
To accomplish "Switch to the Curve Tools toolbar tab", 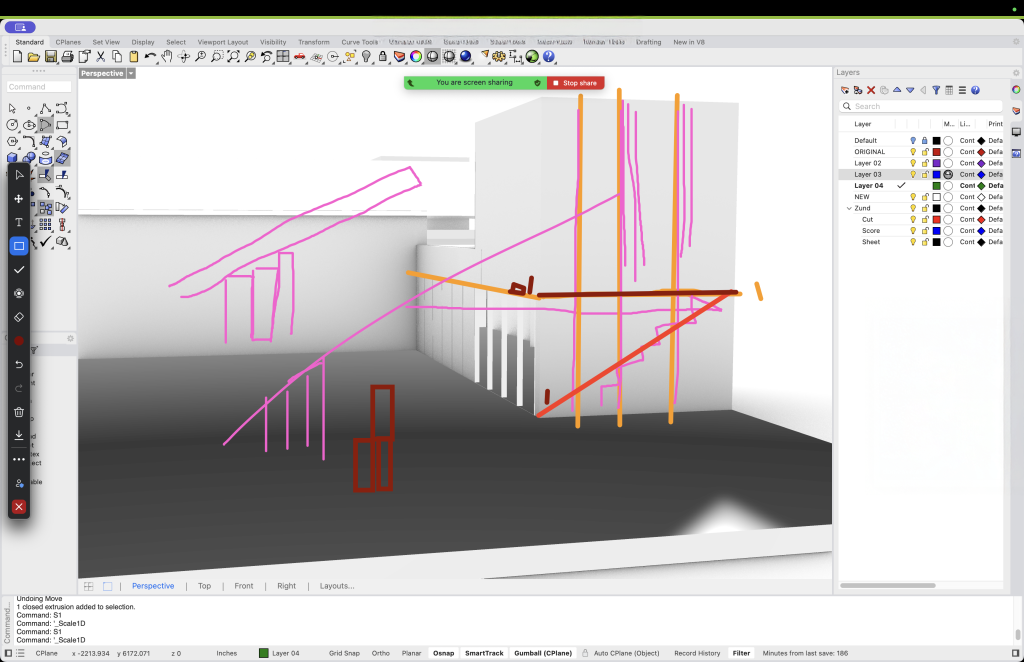I will (x=359, y=42).
